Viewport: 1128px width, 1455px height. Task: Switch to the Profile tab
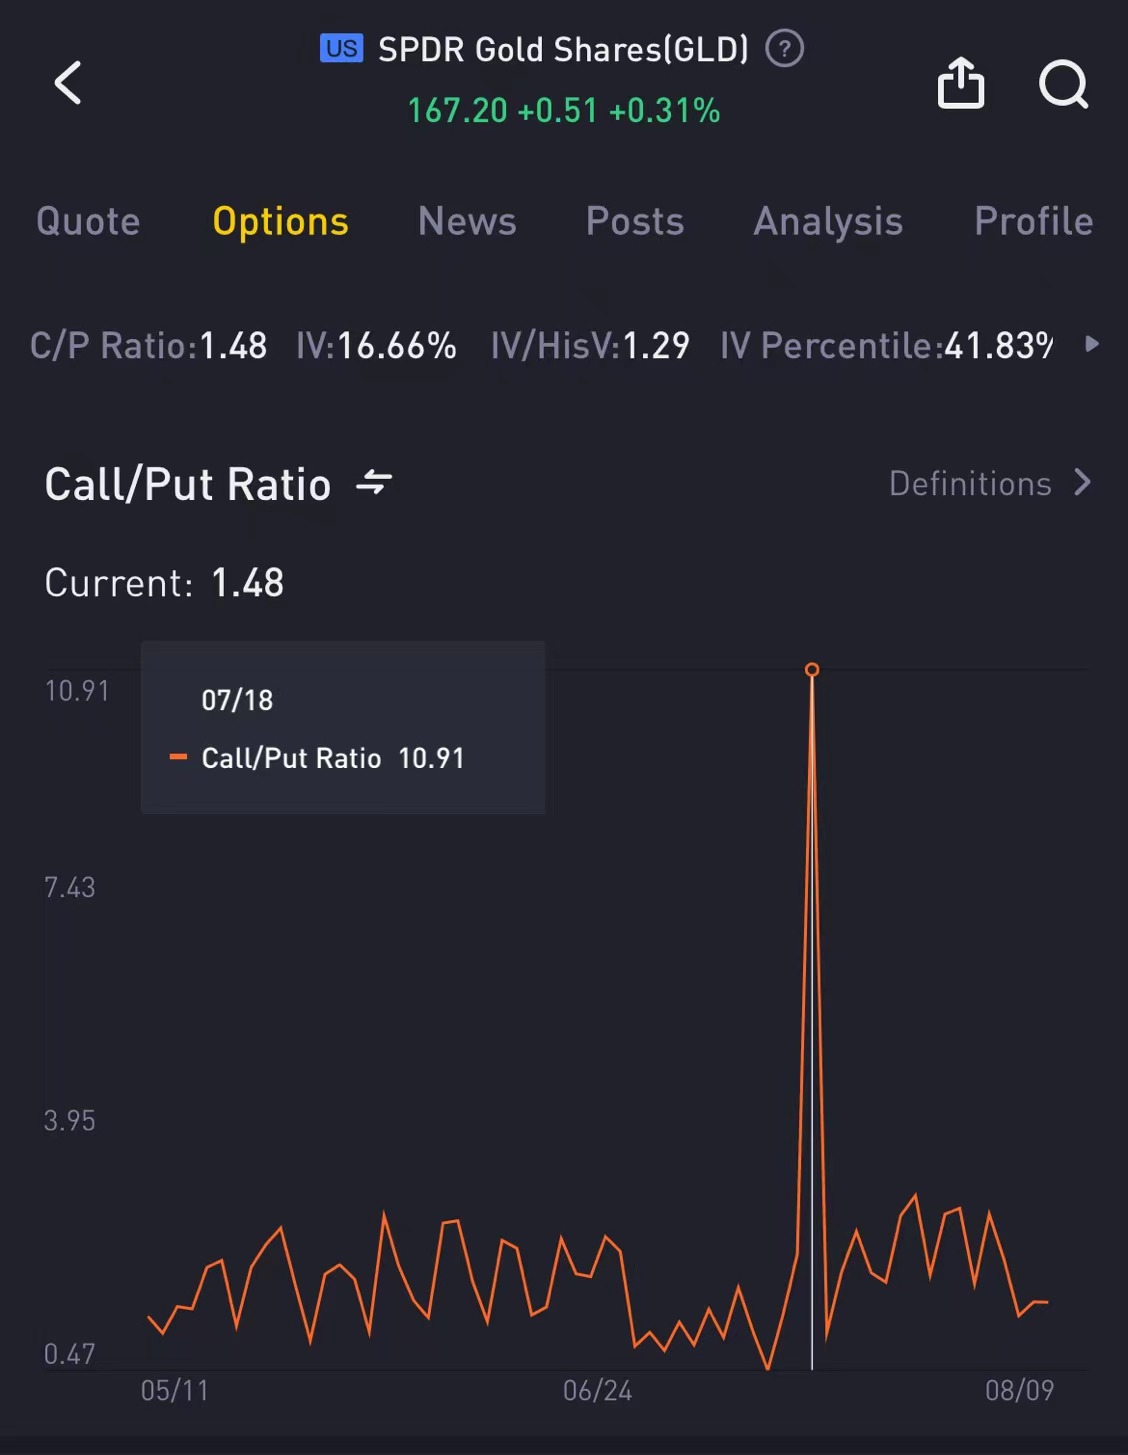click(1033, 221)
